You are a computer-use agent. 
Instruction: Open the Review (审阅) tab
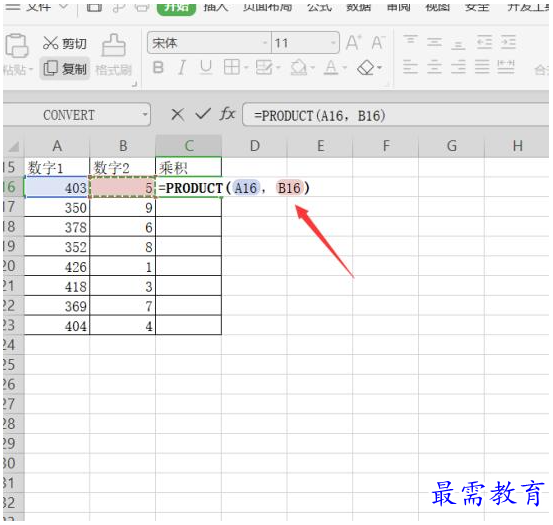tap(398, 8)
